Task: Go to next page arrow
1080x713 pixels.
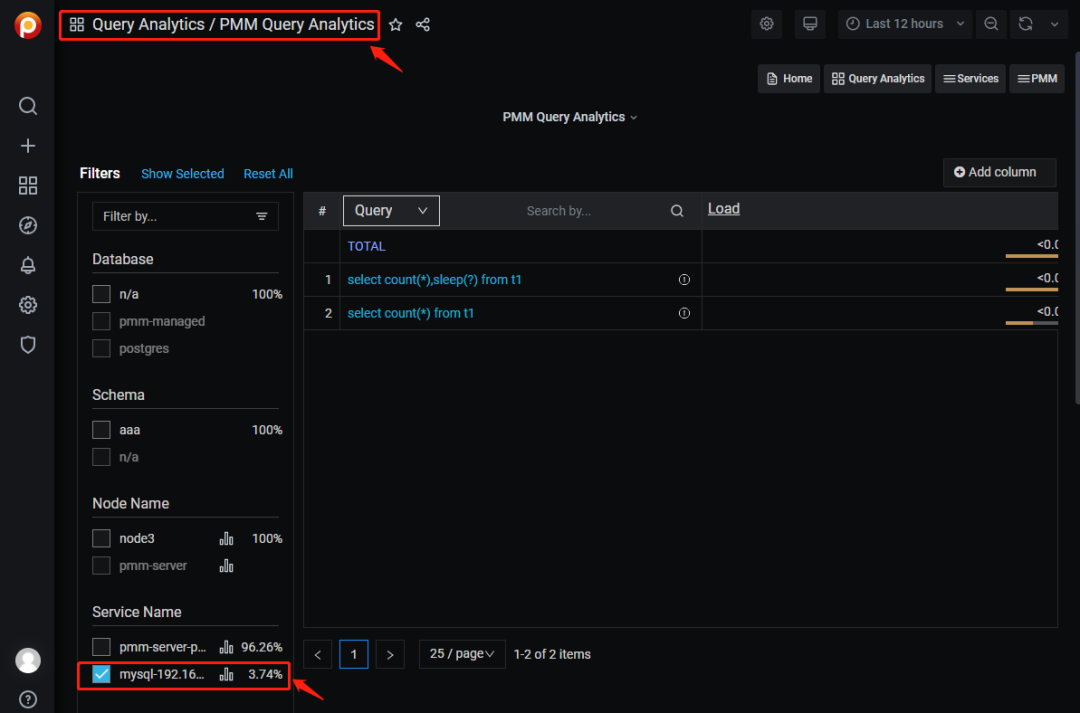Action: pyautogui.click(x=390, y=654)
